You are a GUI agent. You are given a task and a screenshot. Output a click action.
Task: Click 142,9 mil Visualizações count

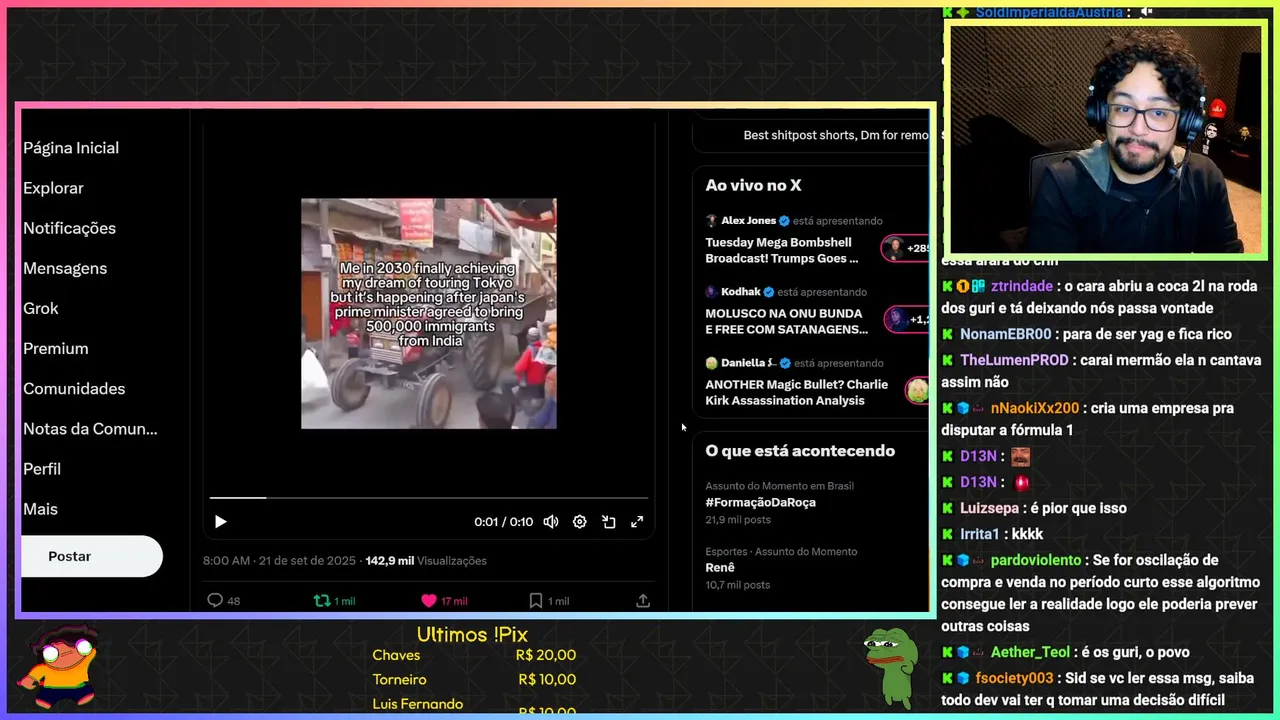point(426,561)
